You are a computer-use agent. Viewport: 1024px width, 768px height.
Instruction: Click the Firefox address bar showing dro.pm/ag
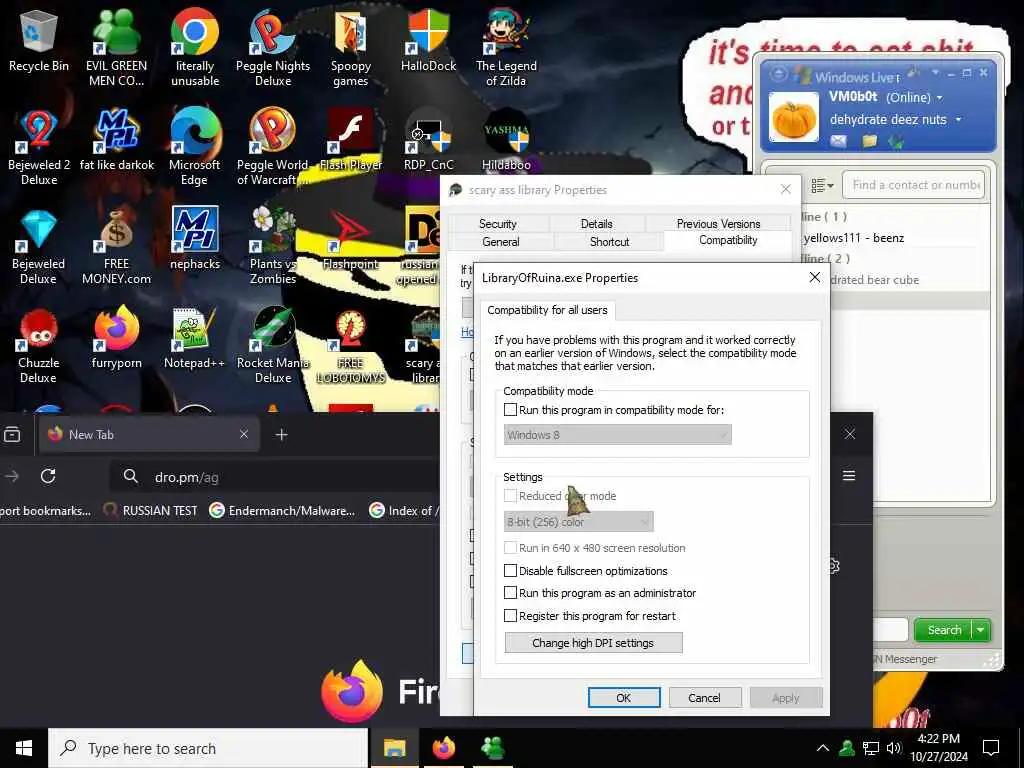coord(274,477)
